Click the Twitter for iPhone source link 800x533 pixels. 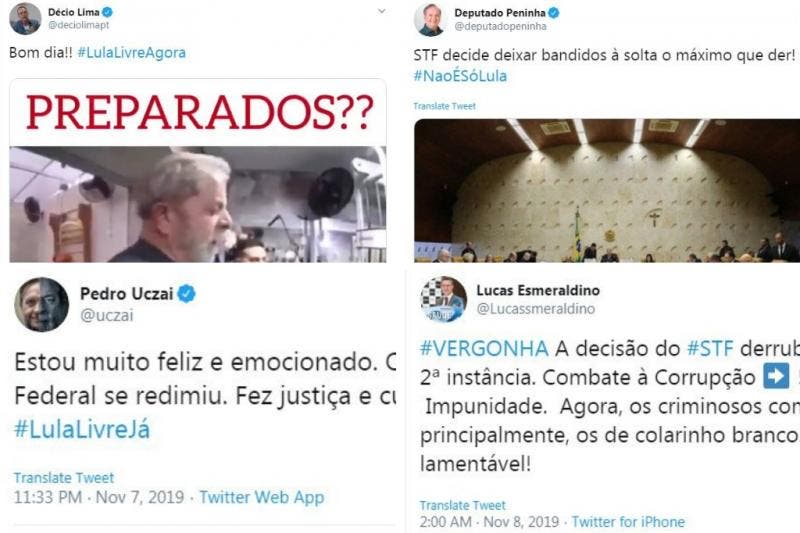[628, 522]
